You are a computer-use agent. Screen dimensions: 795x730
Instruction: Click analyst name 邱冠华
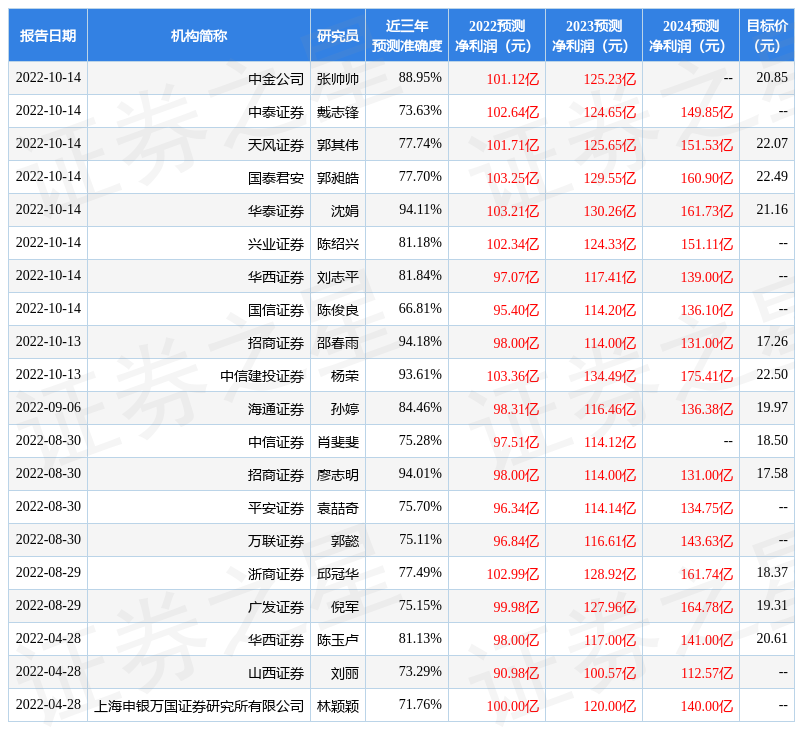(338, 573)
